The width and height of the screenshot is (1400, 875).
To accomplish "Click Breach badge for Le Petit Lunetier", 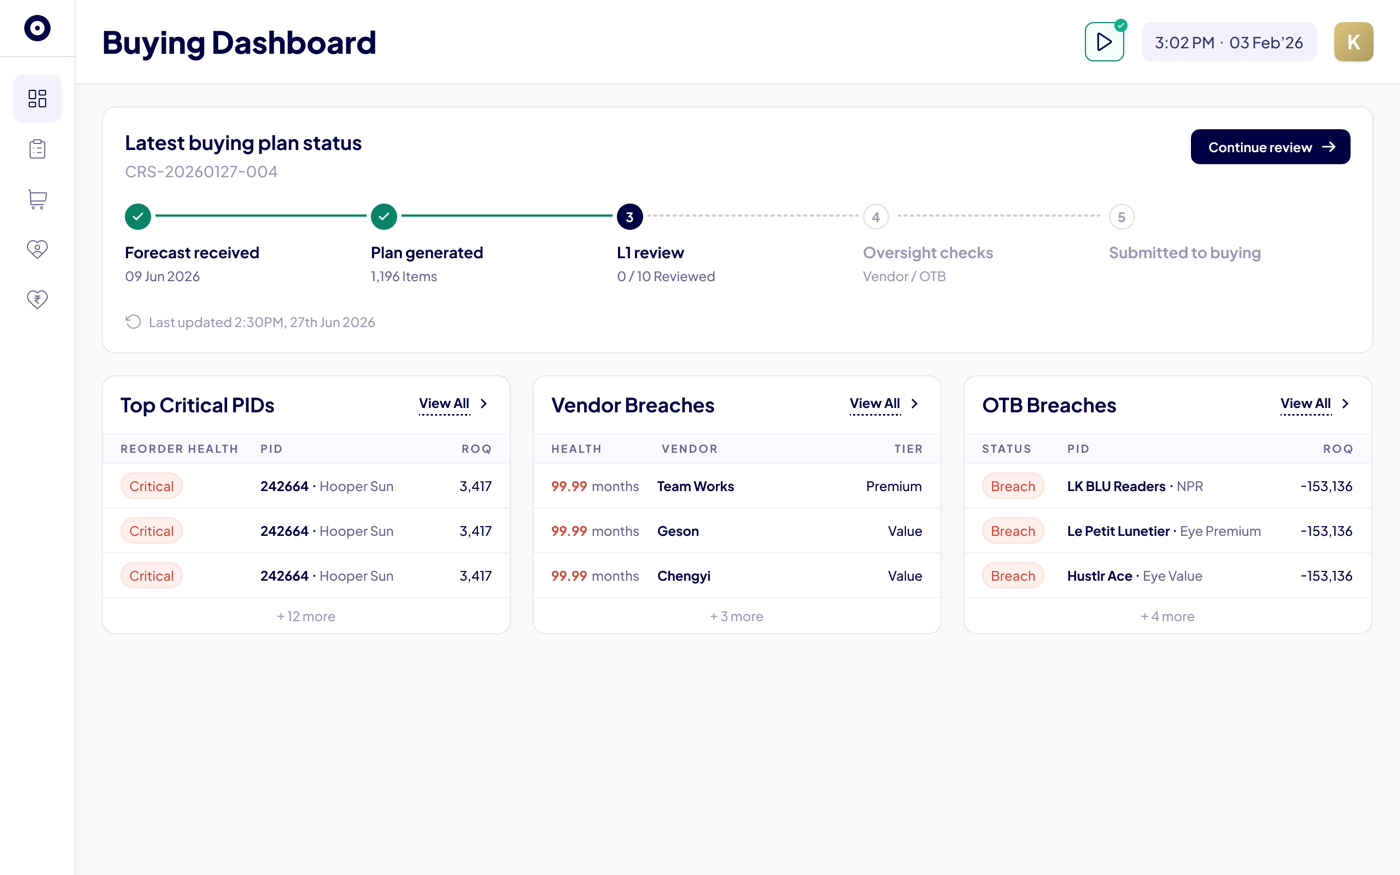I will (x=1013, y=531).
